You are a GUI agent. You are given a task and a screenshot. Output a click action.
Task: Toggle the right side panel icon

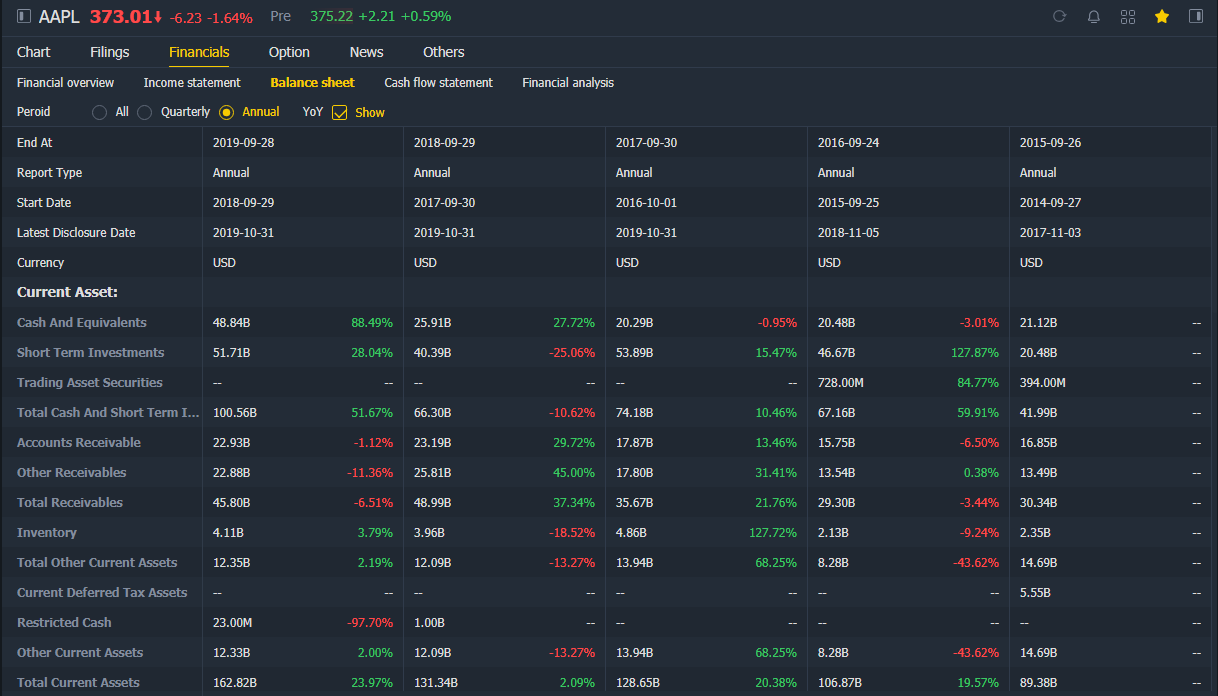pyautogui.click(x=1195, y=16)
